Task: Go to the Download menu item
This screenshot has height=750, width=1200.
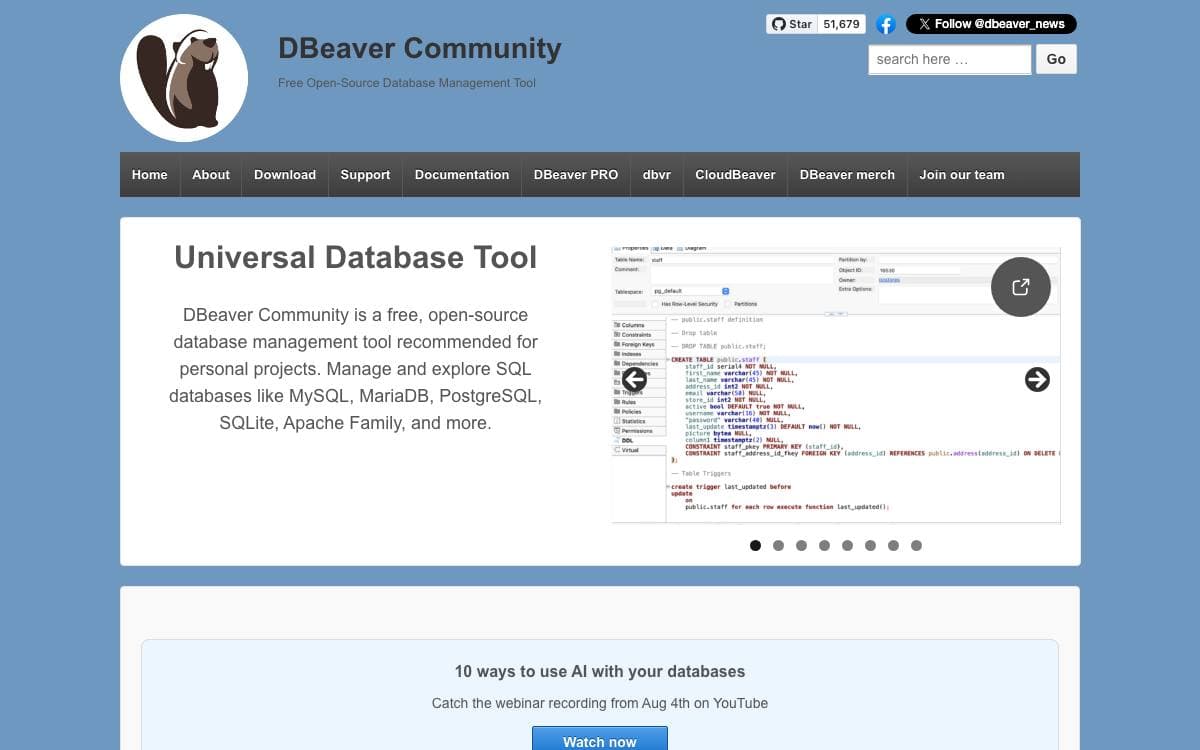Action: pyautogui.click(x=285, y=174)
